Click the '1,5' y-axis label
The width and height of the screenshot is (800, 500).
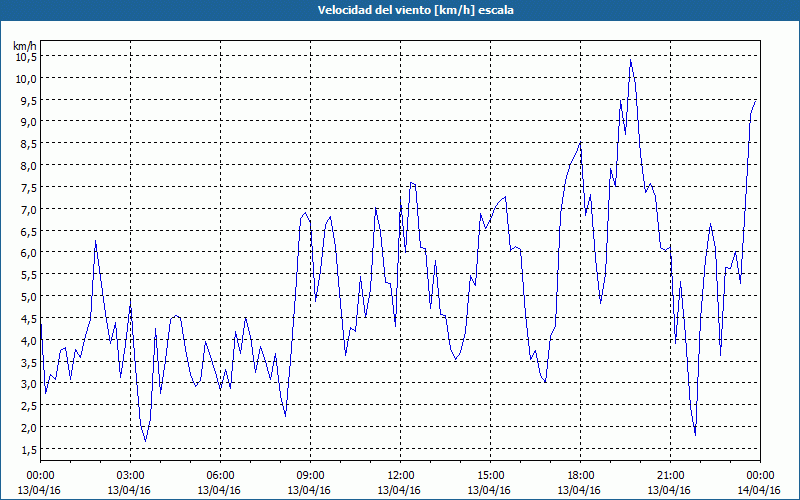click(29, 449)
